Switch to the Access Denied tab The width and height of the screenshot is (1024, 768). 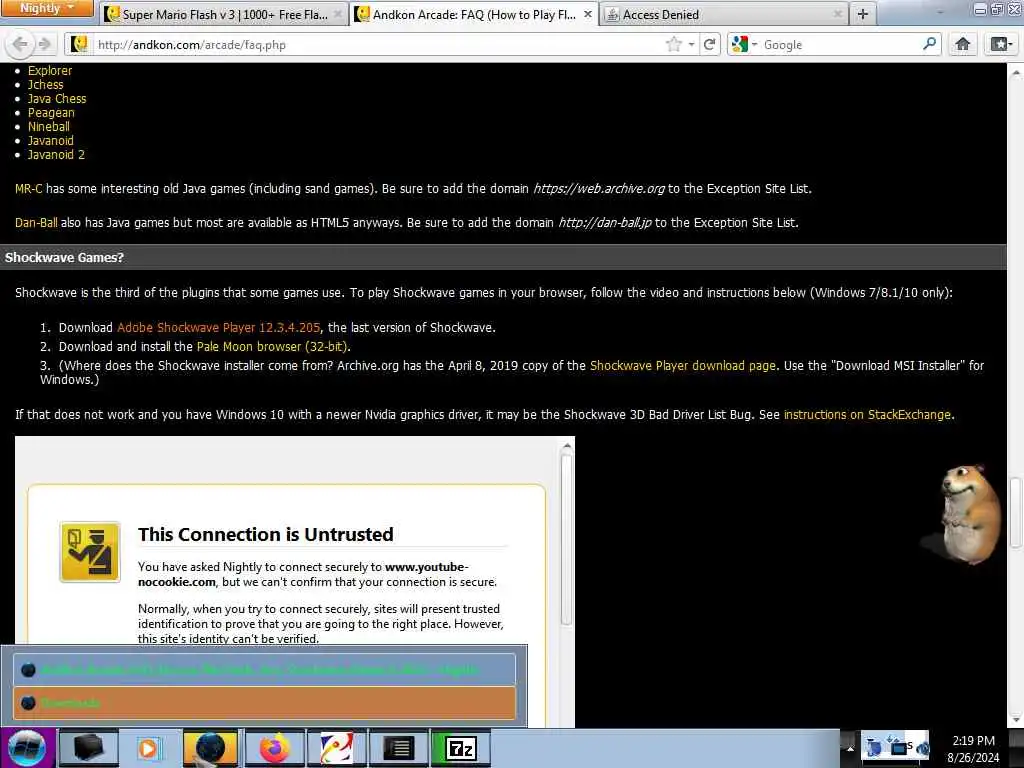pyautogui.click(x=724, y=14)
